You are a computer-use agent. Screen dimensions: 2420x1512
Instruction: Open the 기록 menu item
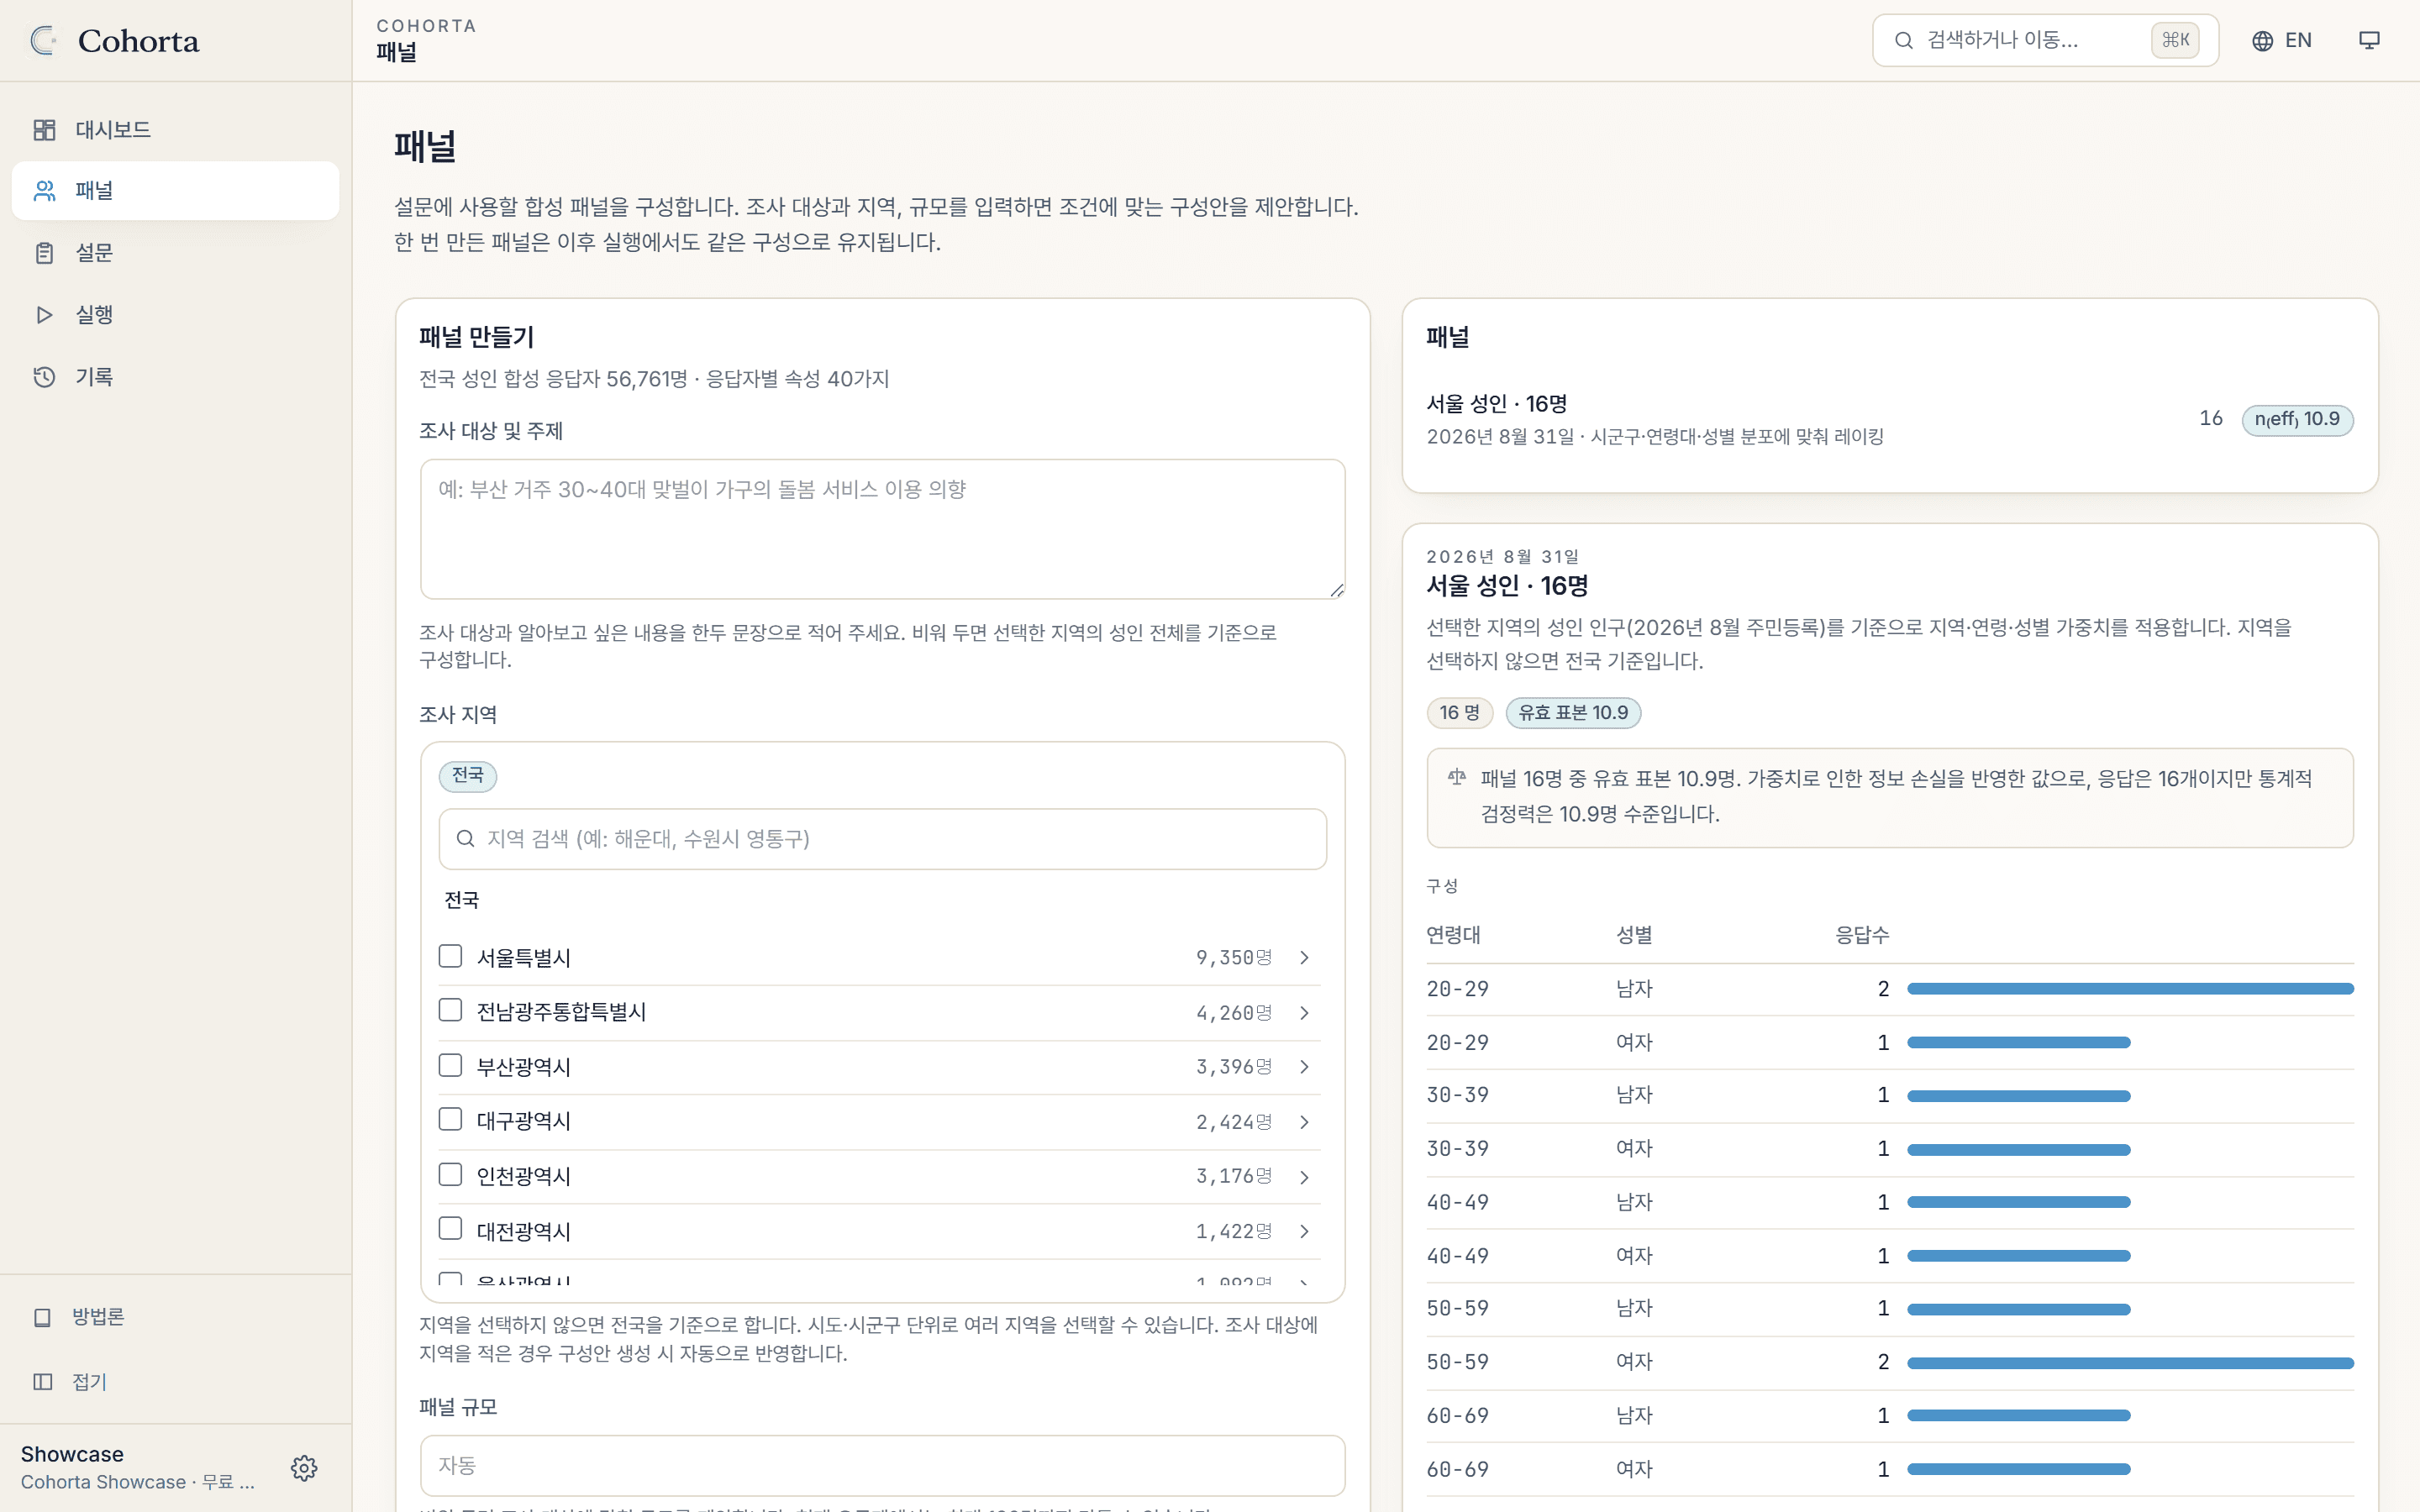(x=175, y=377)
